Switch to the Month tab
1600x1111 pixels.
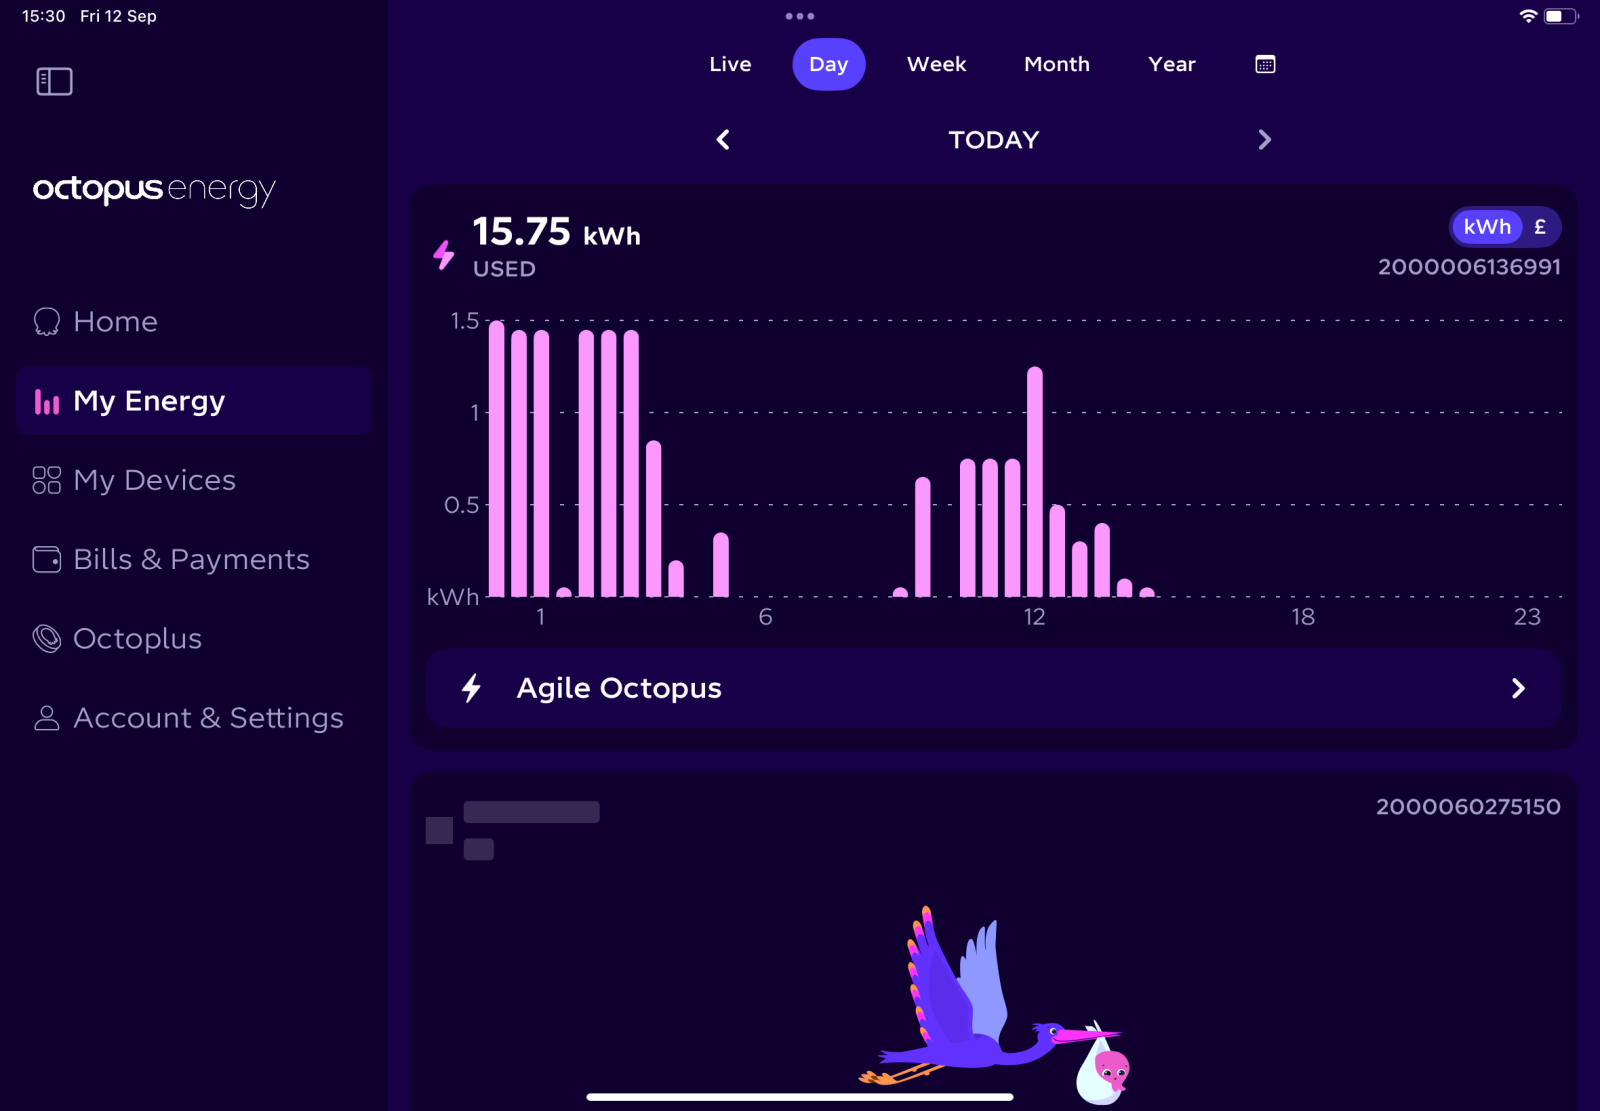click(1057, 64)
